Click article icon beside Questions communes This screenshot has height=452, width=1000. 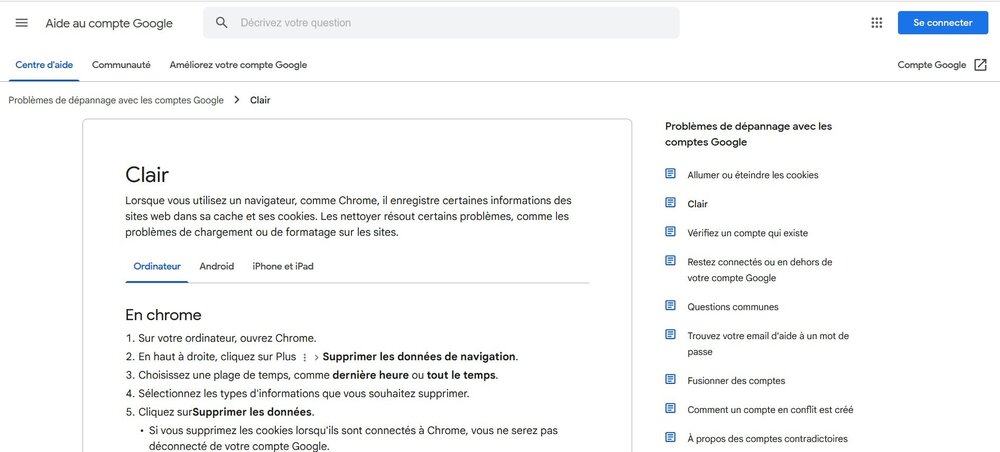pos(671,306)
